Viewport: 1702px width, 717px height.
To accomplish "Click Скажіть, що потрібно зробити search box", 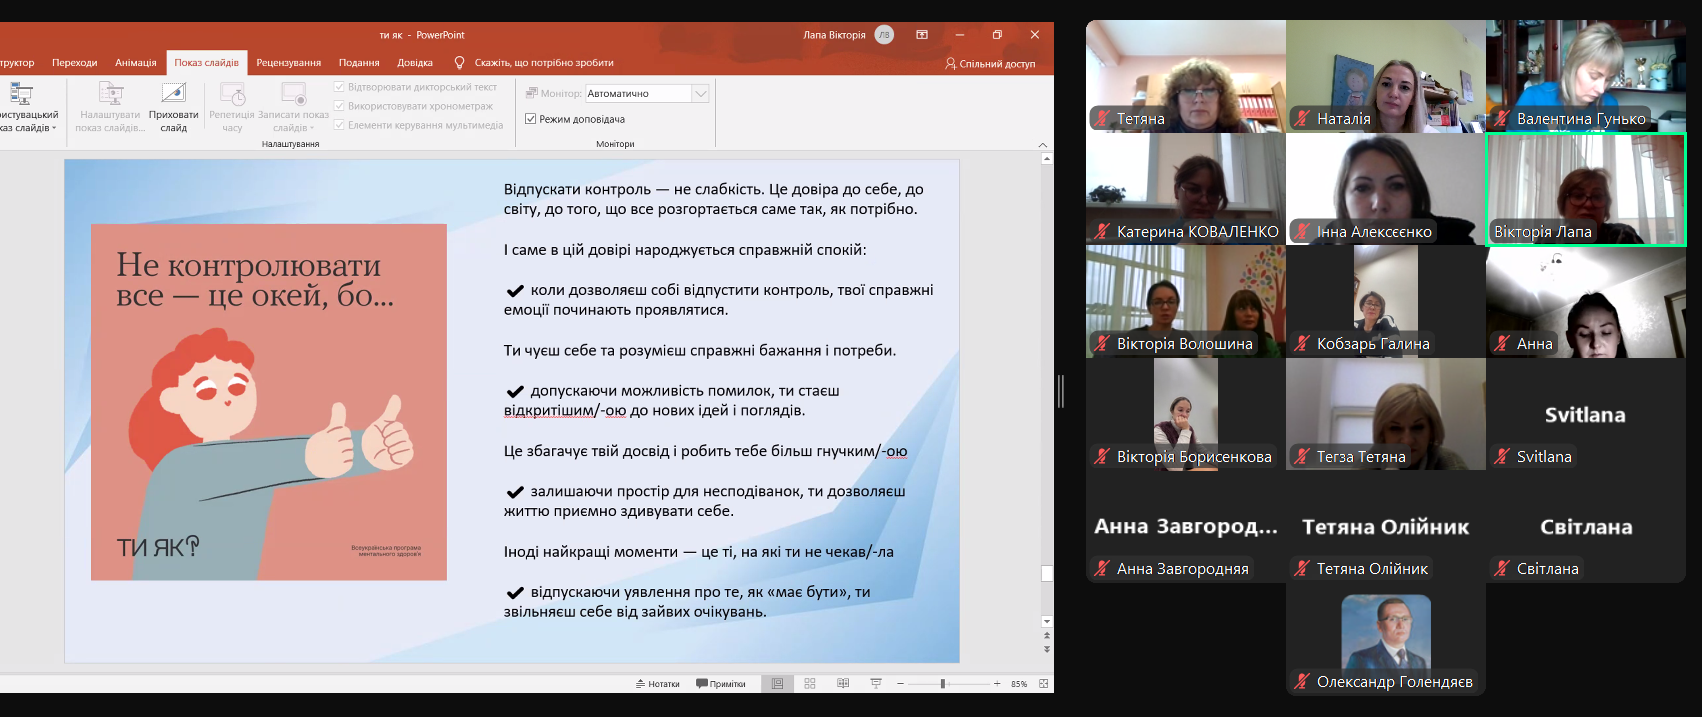I will coord(544,62).
